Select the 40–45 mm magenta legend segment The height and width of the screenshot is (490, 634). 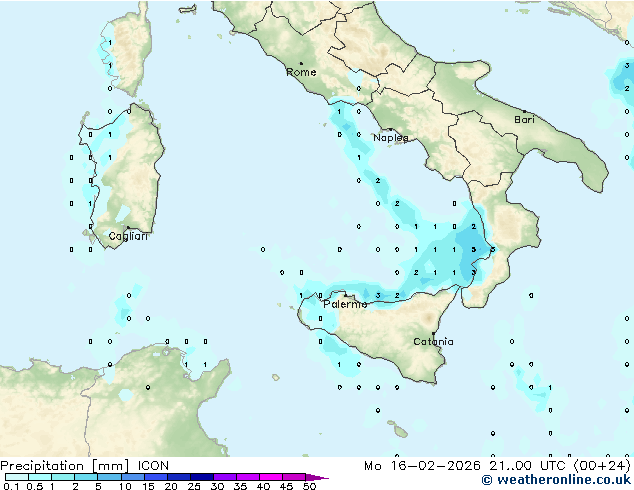coord(271,477)
